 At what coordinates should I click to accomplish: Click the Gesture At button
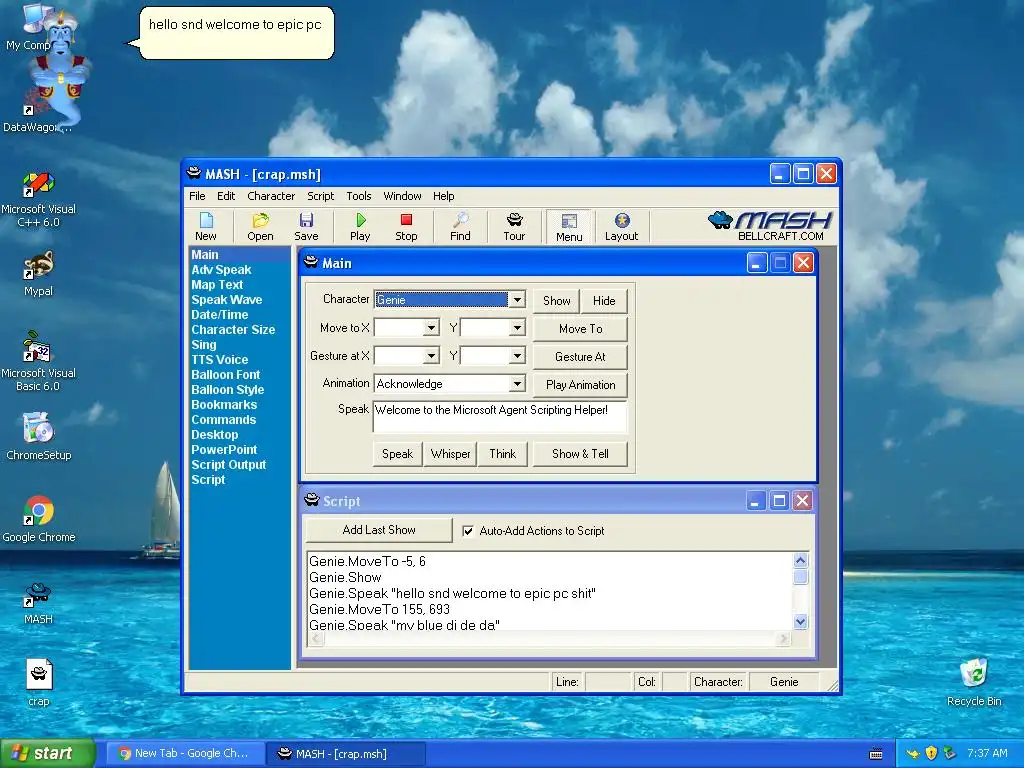pyautogui.click(x=581, y=357)
